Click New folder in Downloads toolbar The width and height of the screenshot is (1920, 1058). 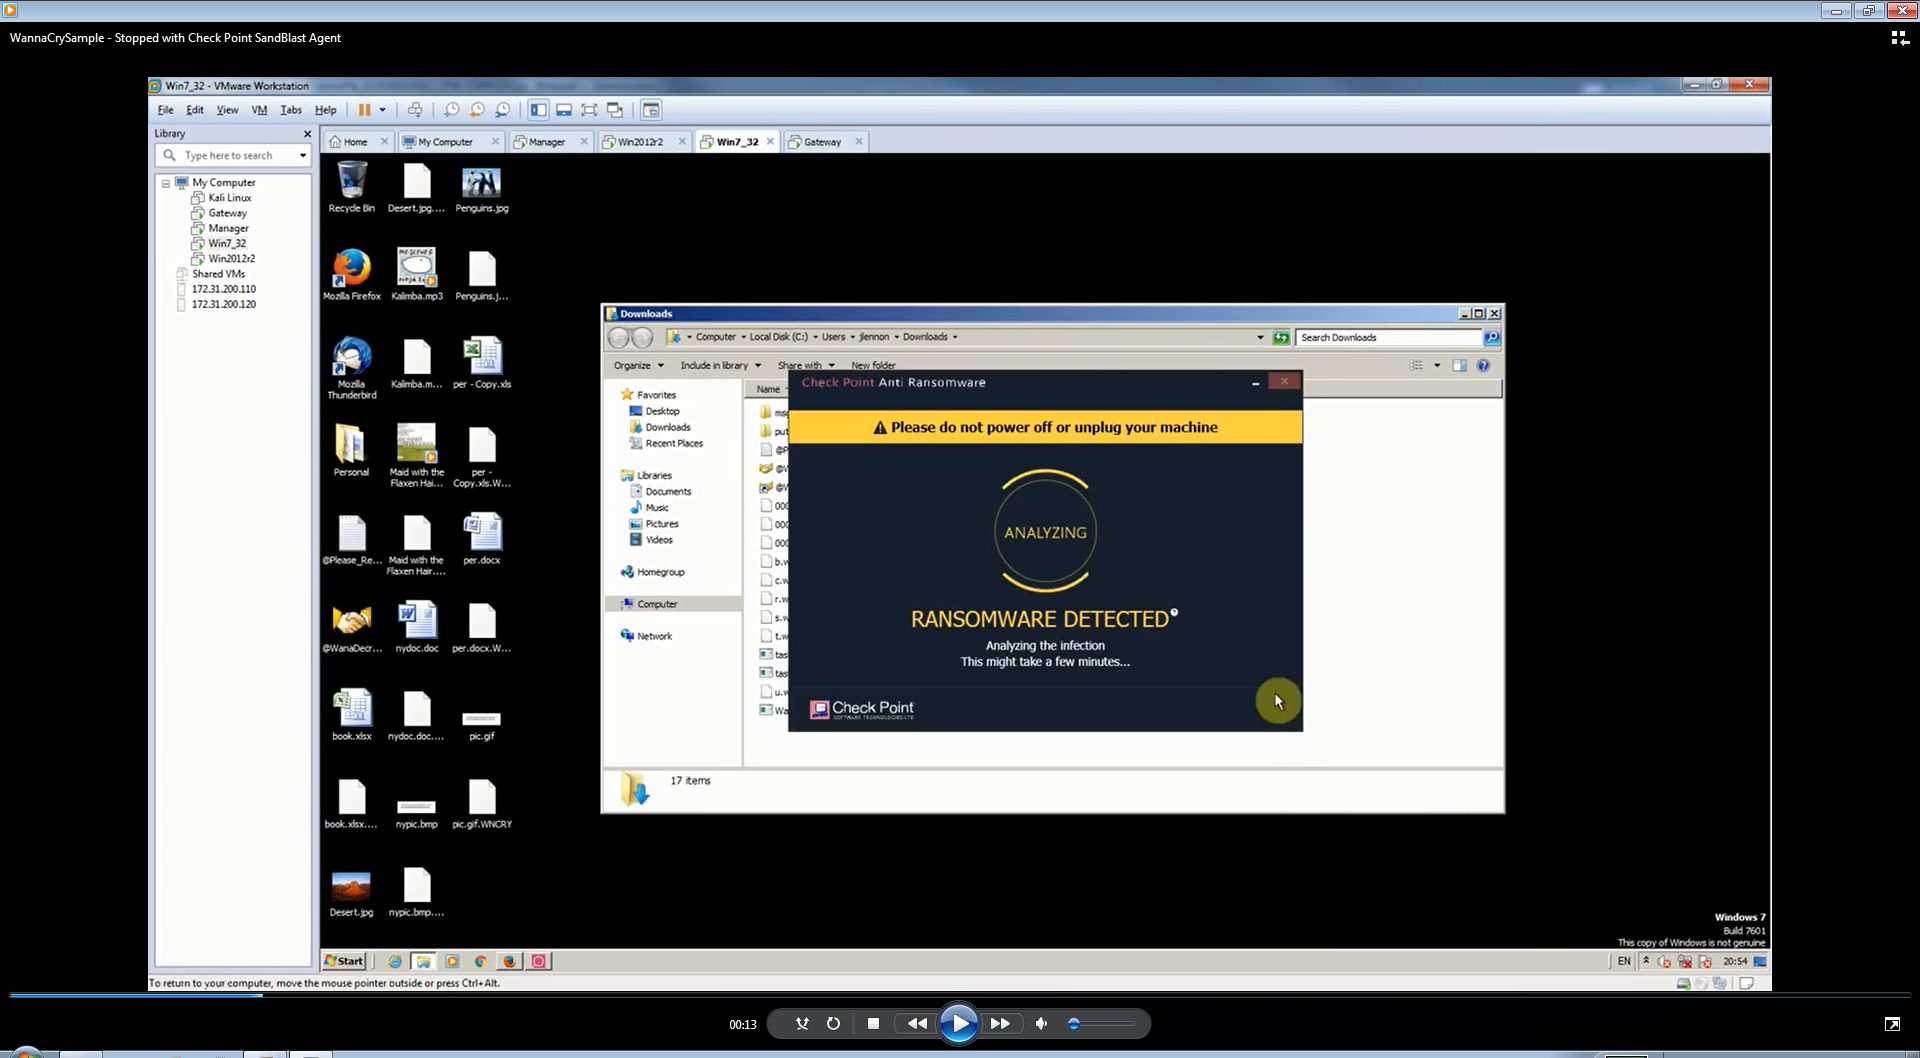tap(873, 366)
